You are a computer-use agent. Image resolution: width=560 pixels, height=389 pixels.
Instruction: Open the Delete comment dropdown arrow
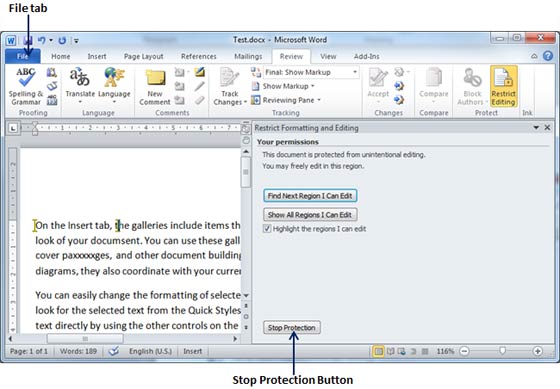188,73
